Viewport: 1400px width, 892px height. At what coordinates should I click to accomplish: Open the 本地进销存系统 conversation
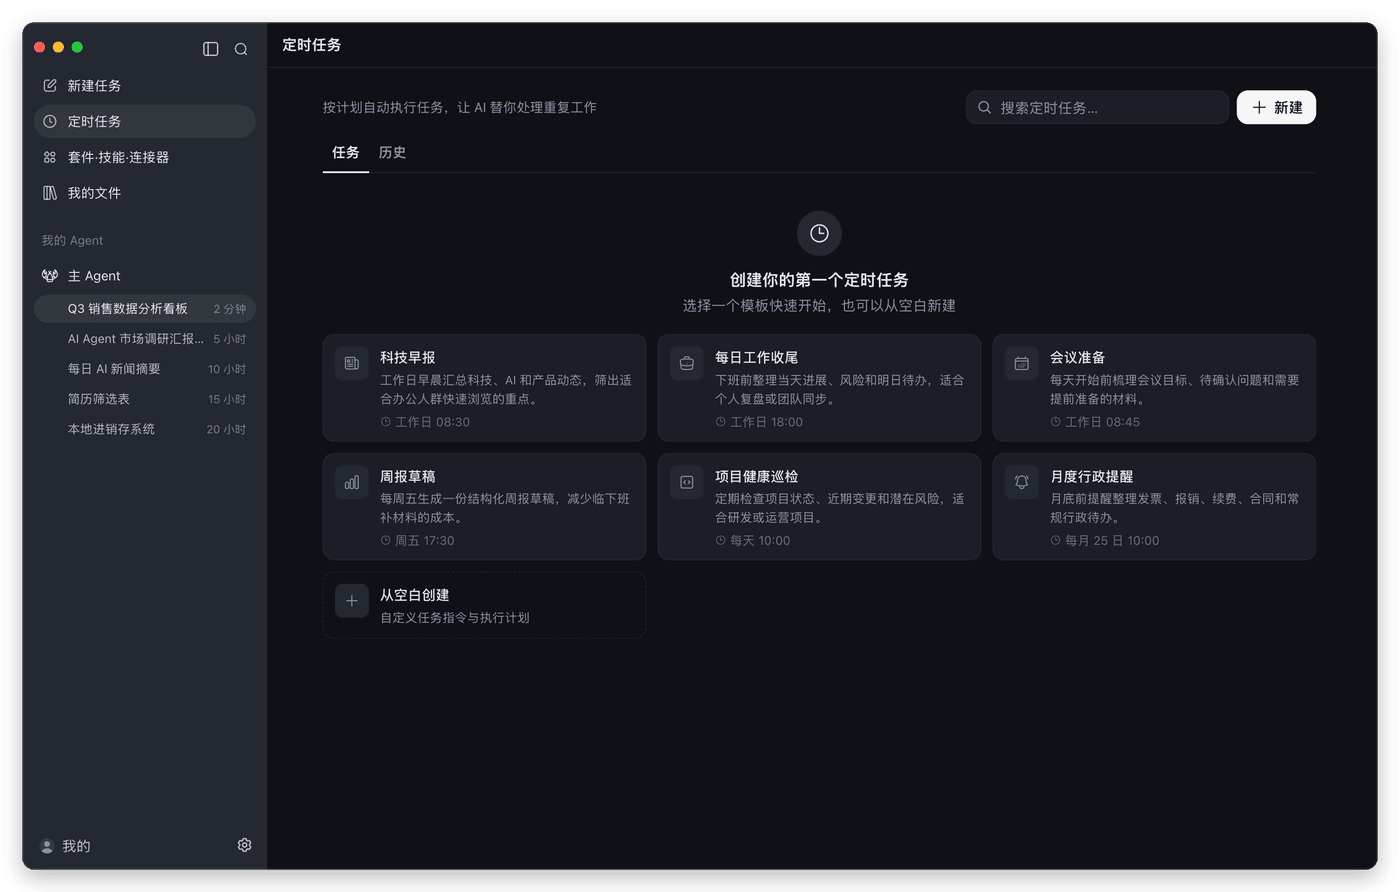145,429
